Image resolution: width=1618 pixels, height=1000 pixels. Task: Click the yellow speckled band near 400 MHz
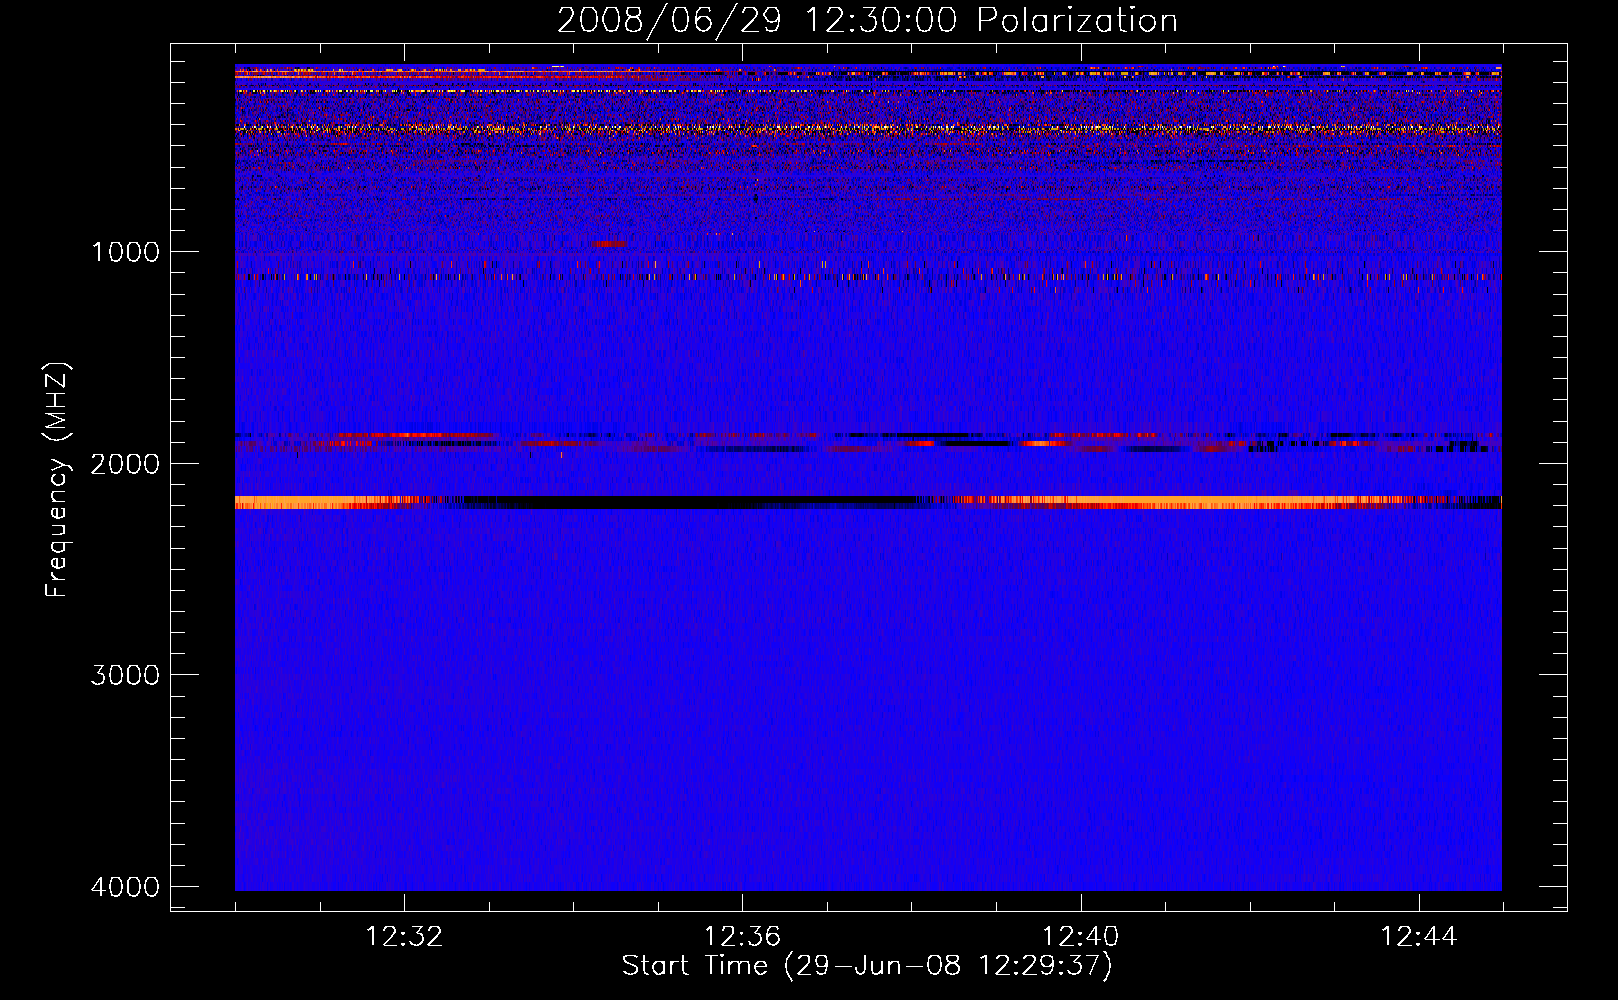point(868,128)
